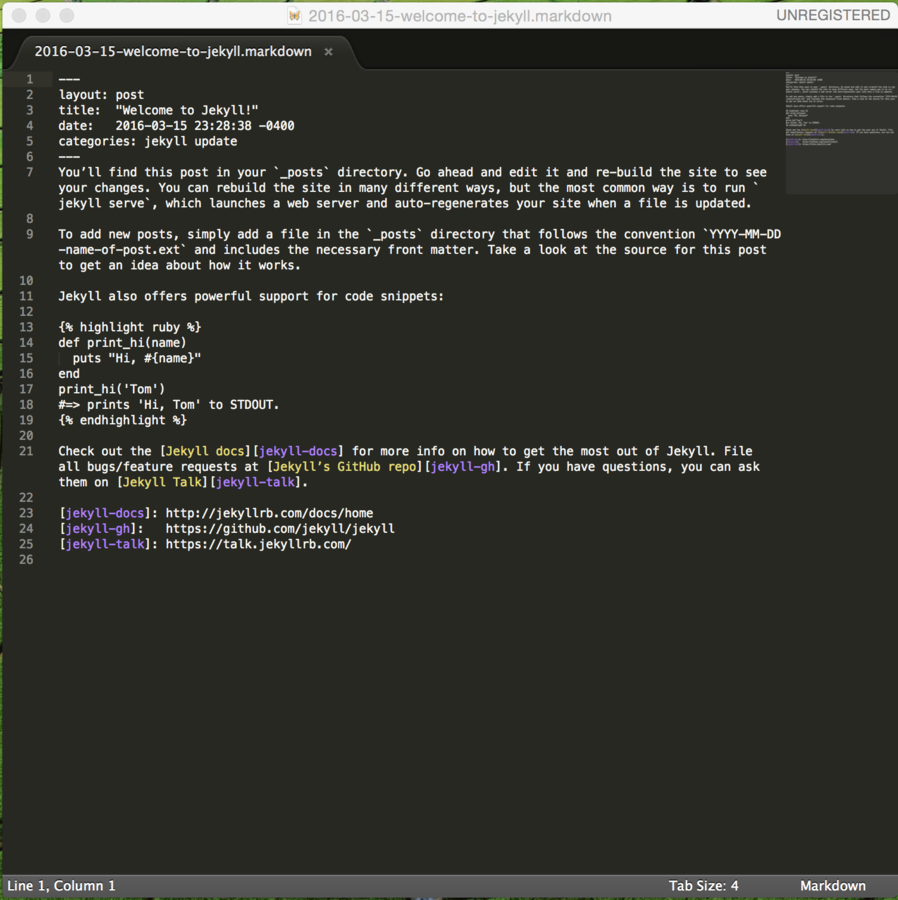898x900 pixels.
Task: Click the [jekyll-talk] definition on line 25
Action: 104,544
